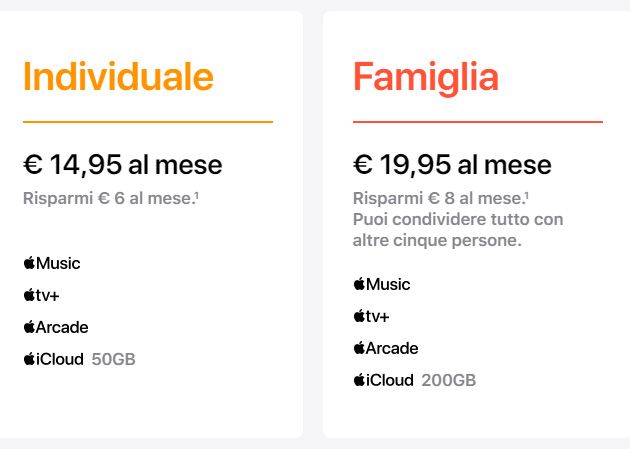Screen dimensions: 630x449
Task: Click the 50GB storage label
Action: pos(113,359)
